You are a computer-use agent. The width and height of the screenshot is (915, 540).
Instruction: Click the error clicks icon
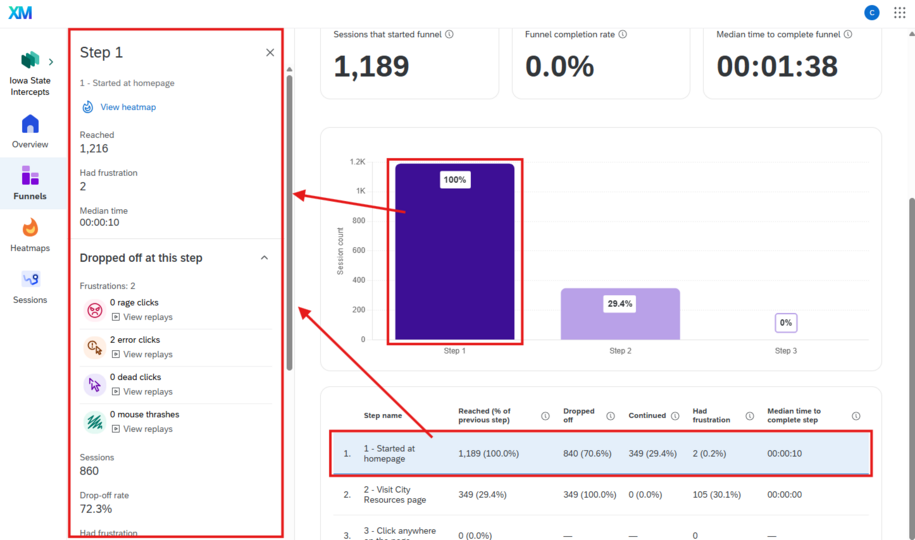click(94, 347)
